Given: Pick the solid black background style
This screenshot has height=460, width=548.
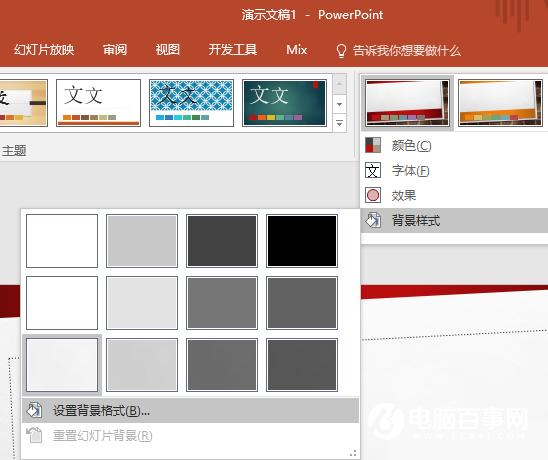Looking at the screenshot, I should pyautogui.click(x=302, y=241).
